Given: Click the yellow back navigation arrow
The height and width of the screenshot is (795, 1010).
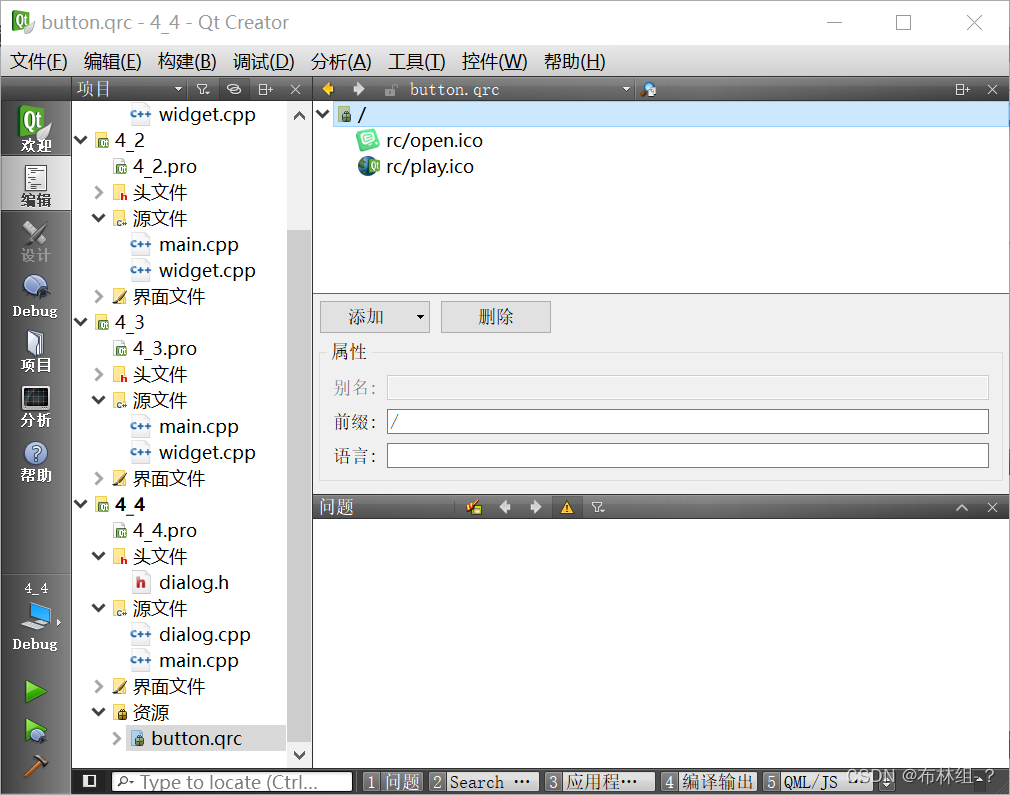Looking at the screenshot, I should click(327, 89).
